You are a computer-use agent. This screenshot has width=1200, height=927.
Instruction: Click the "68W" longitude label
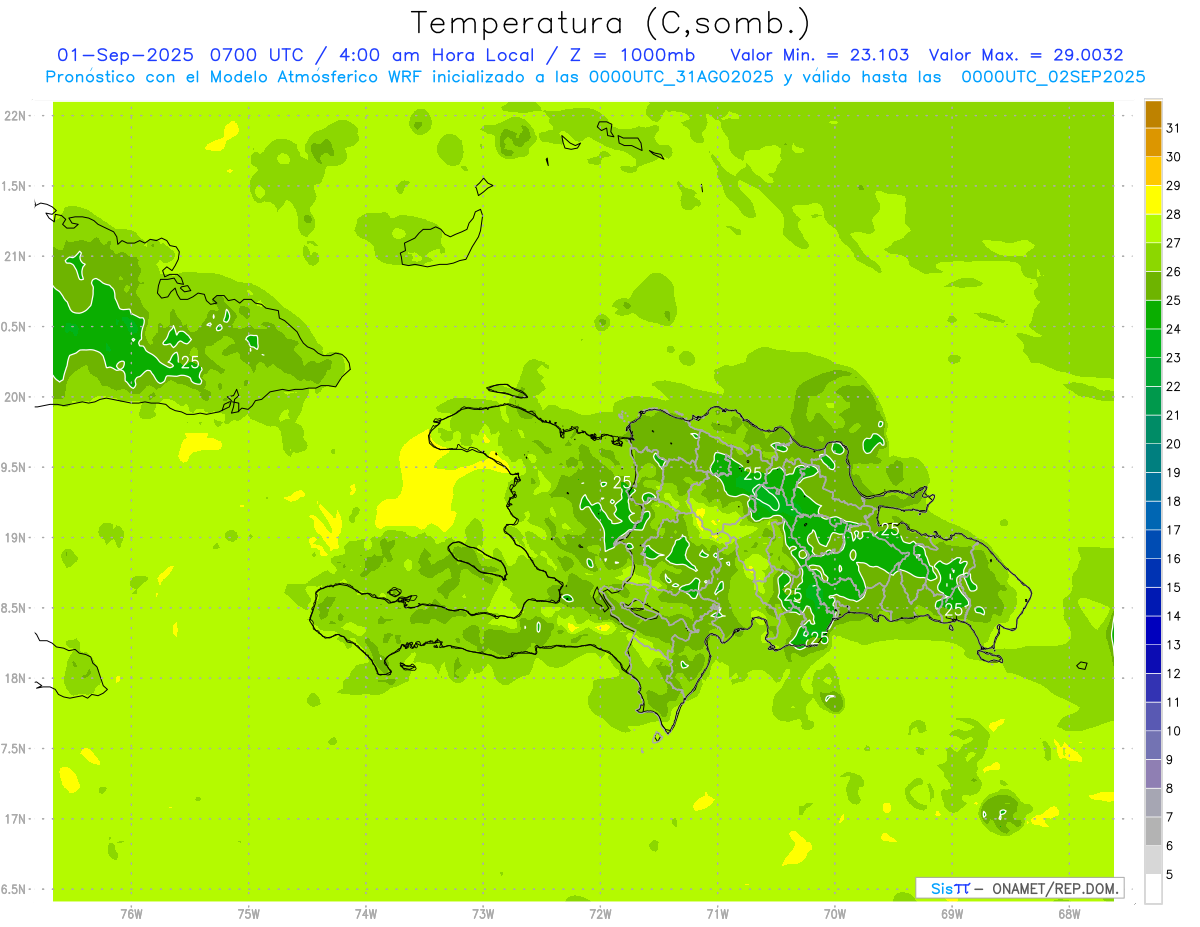(x=1069, y=913)
